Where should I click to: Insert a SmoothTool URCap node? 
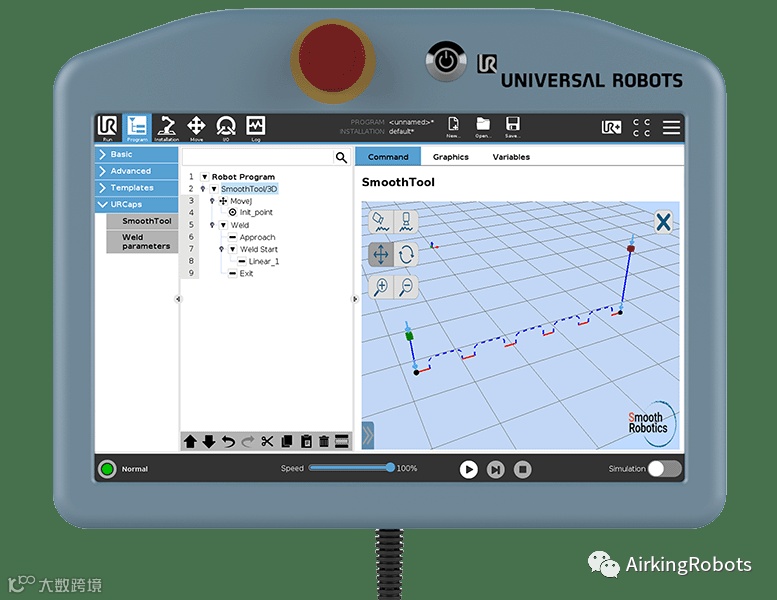point(143,221)
